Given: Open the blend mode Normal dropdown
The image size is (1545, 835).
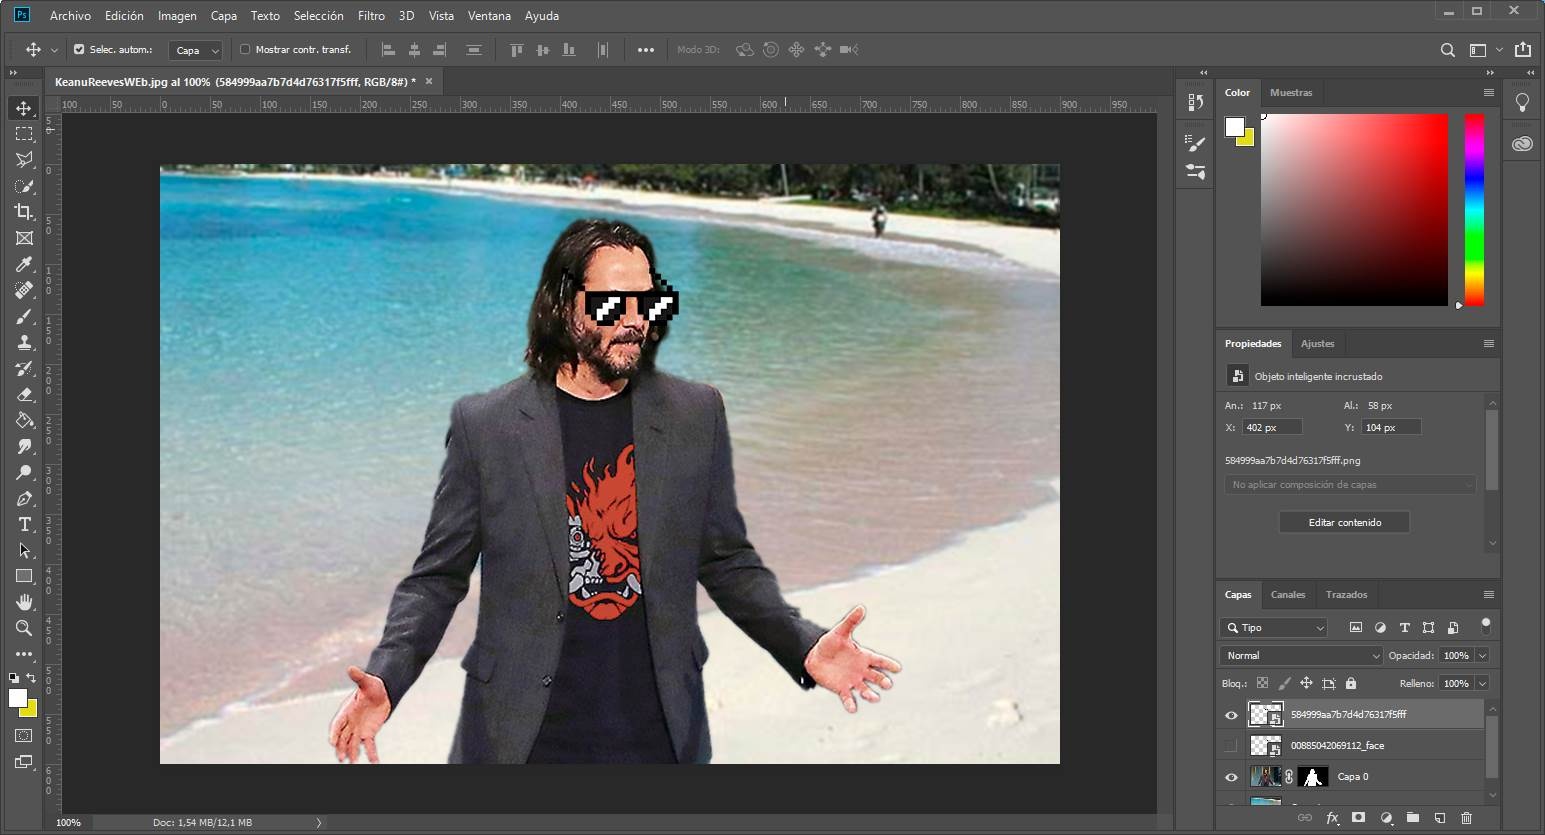Looking at the screenshot, I should [x=1301, y=655].
